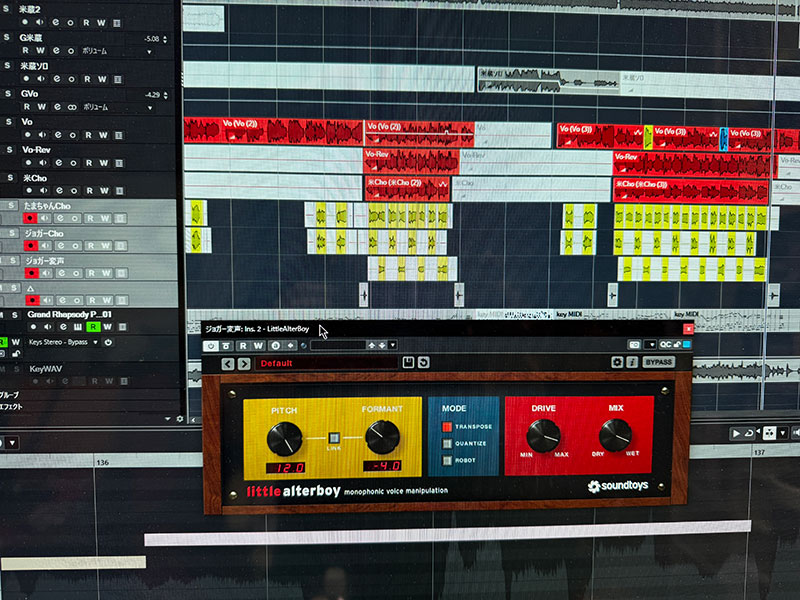Adjust G米蔵 volume value stepper
800x600 pixels.
pyautogui.click(x=165, y=39)
